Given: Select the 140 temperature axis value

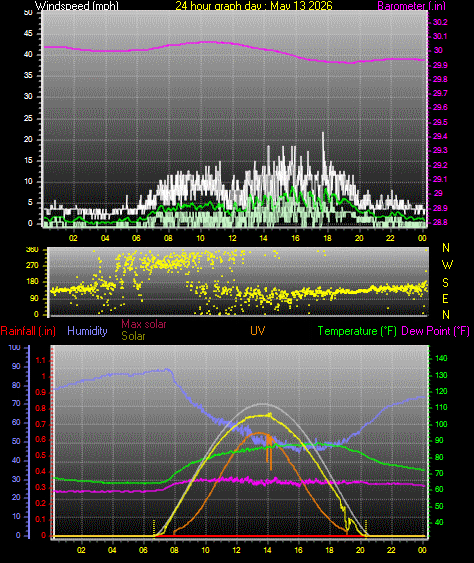Looking at the screenshot, I should click(441, 358).
